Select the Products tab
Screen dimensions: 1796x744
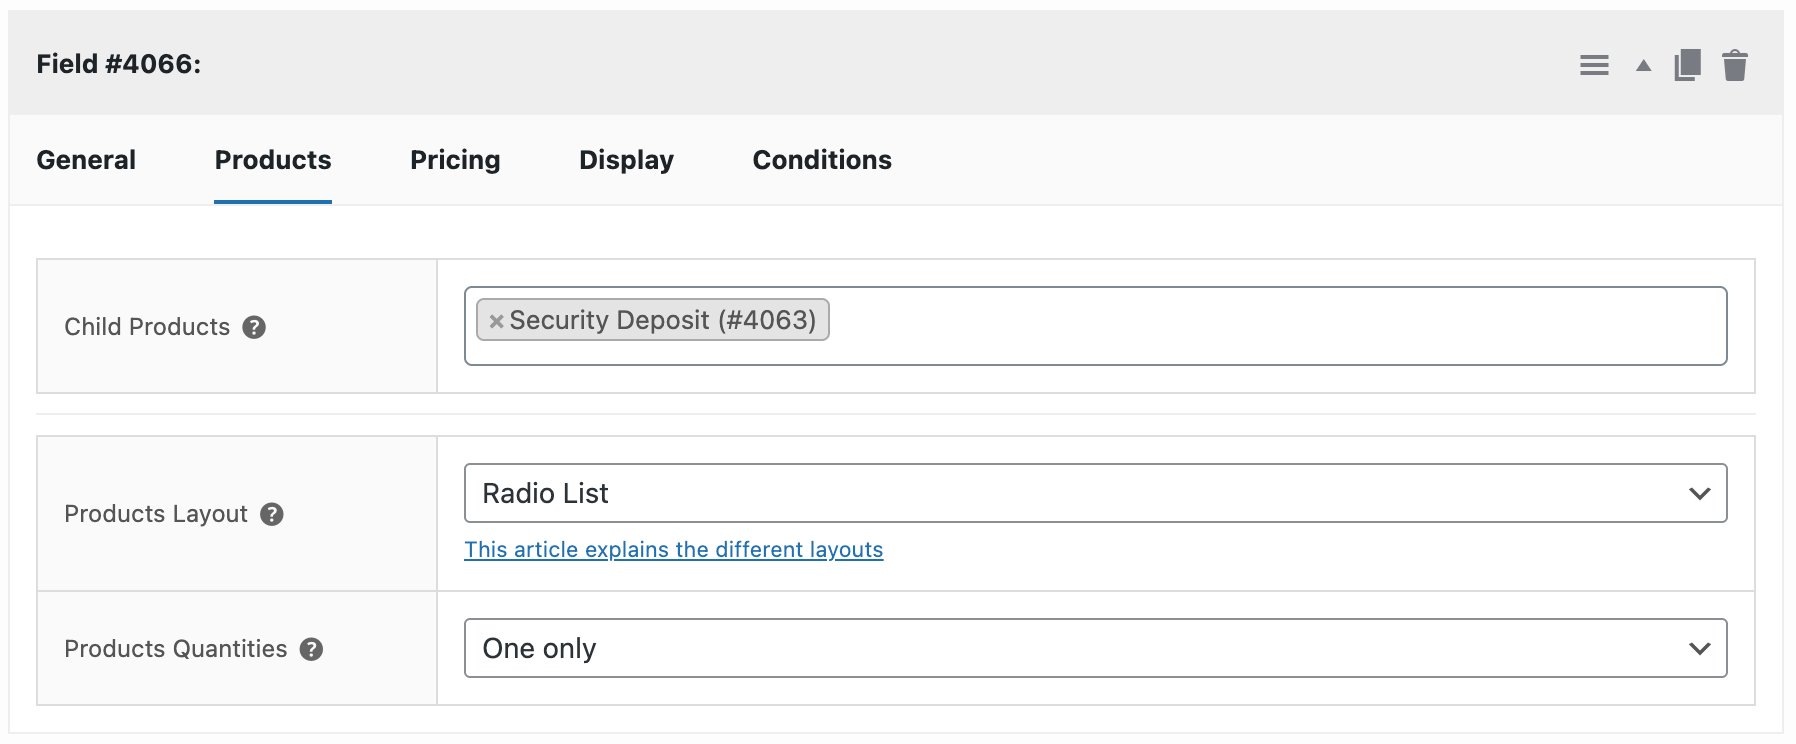point(272,160)
